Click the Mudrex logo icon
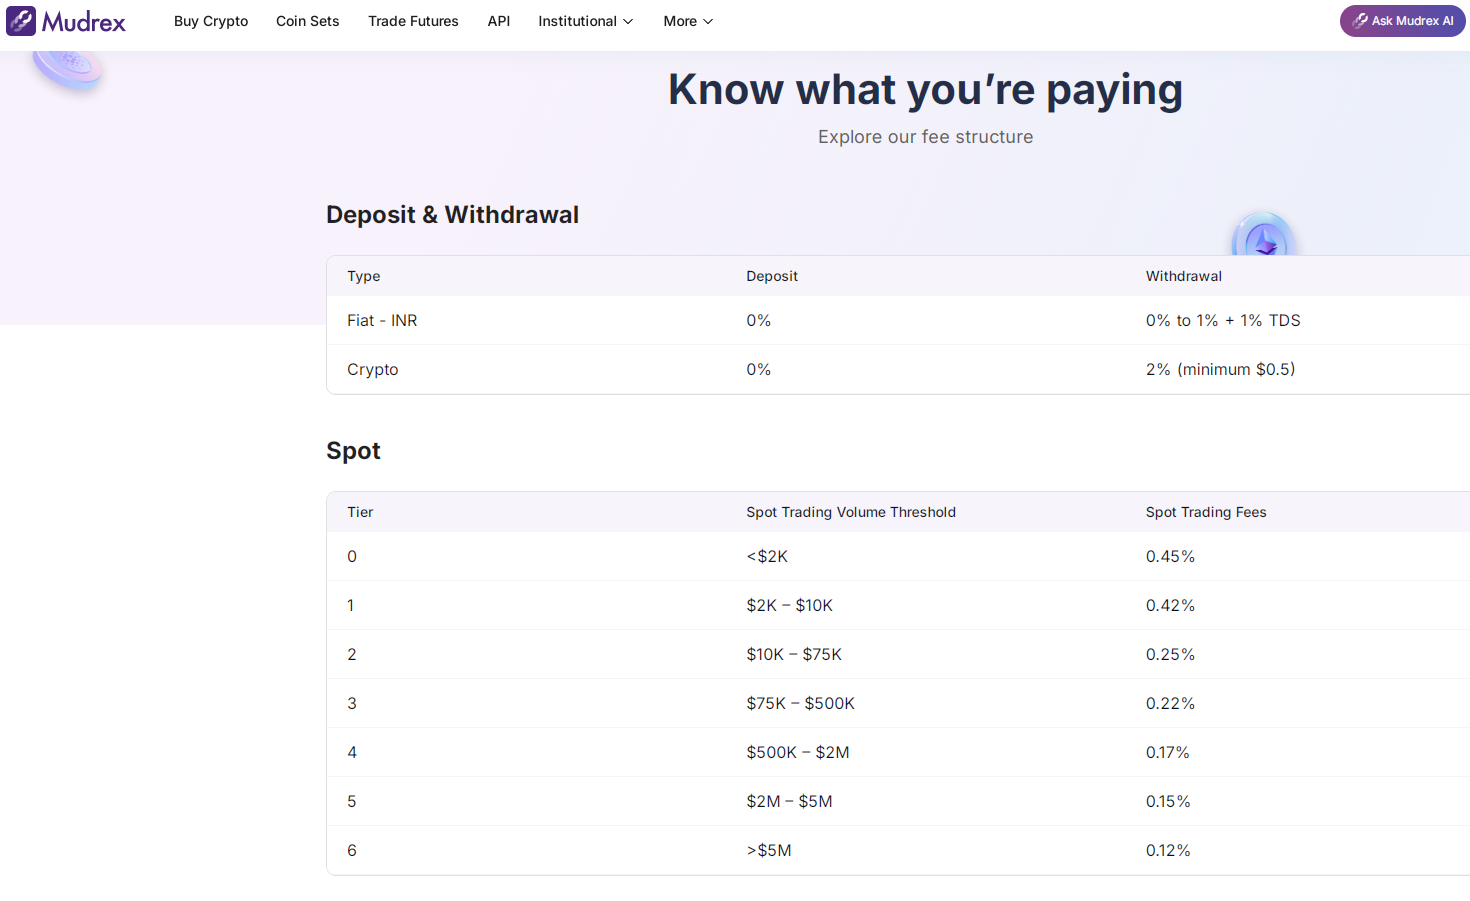 click(21, 21)
